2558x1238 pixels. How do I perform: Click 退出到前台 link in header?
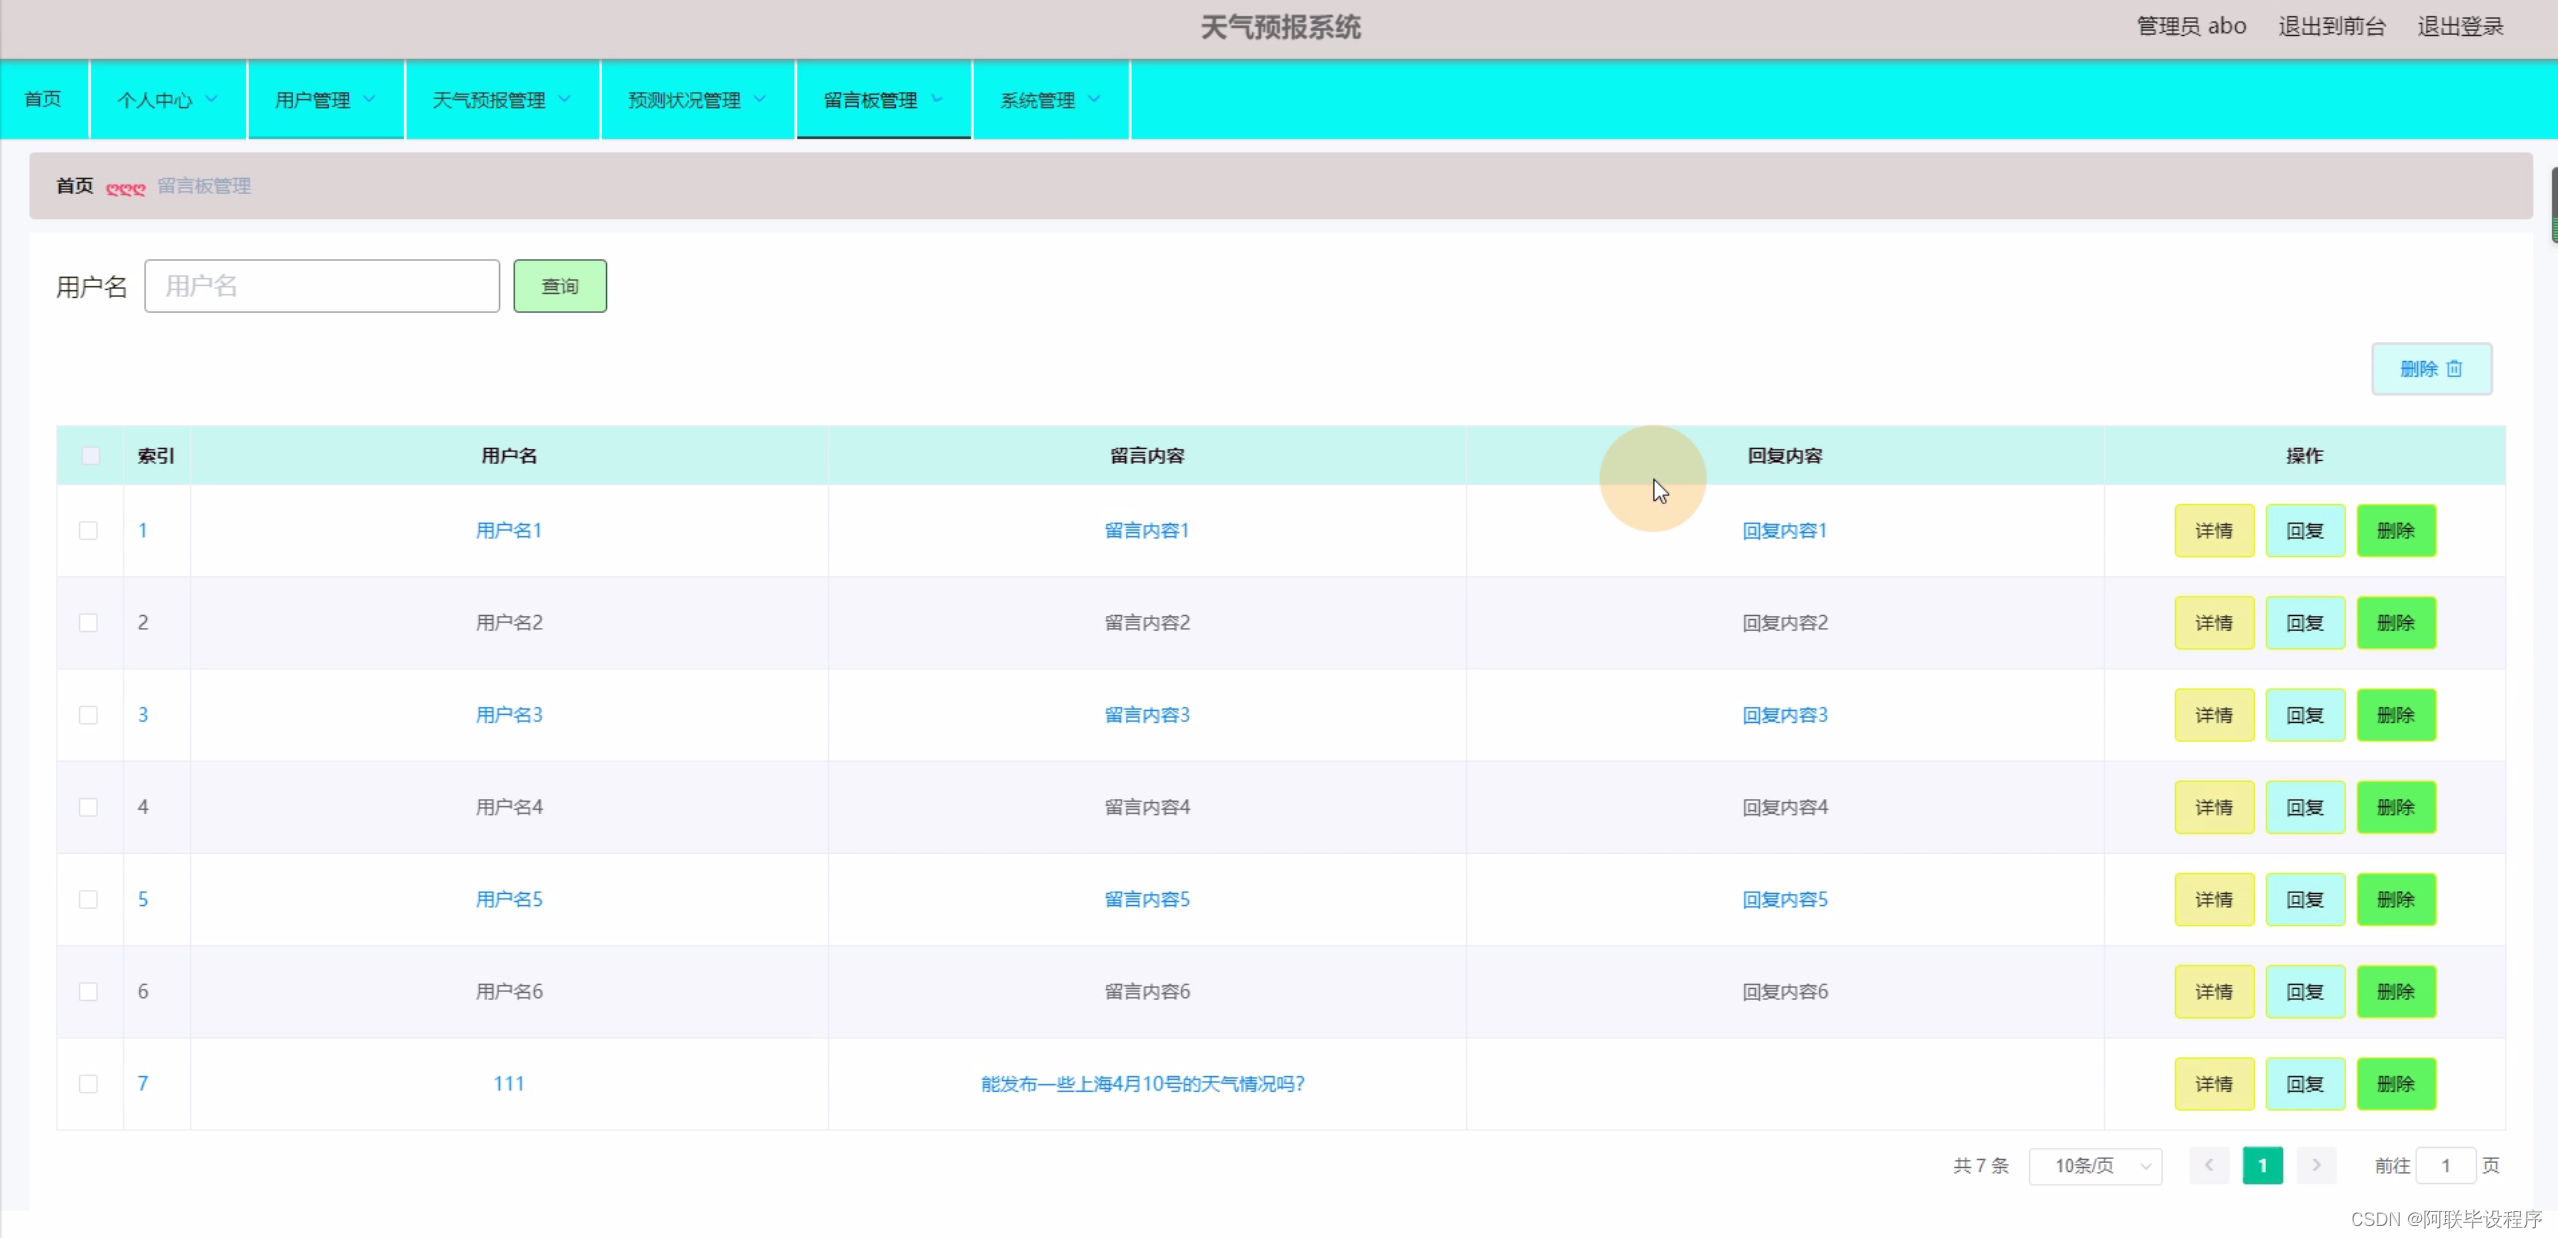tap(2331, 27)
